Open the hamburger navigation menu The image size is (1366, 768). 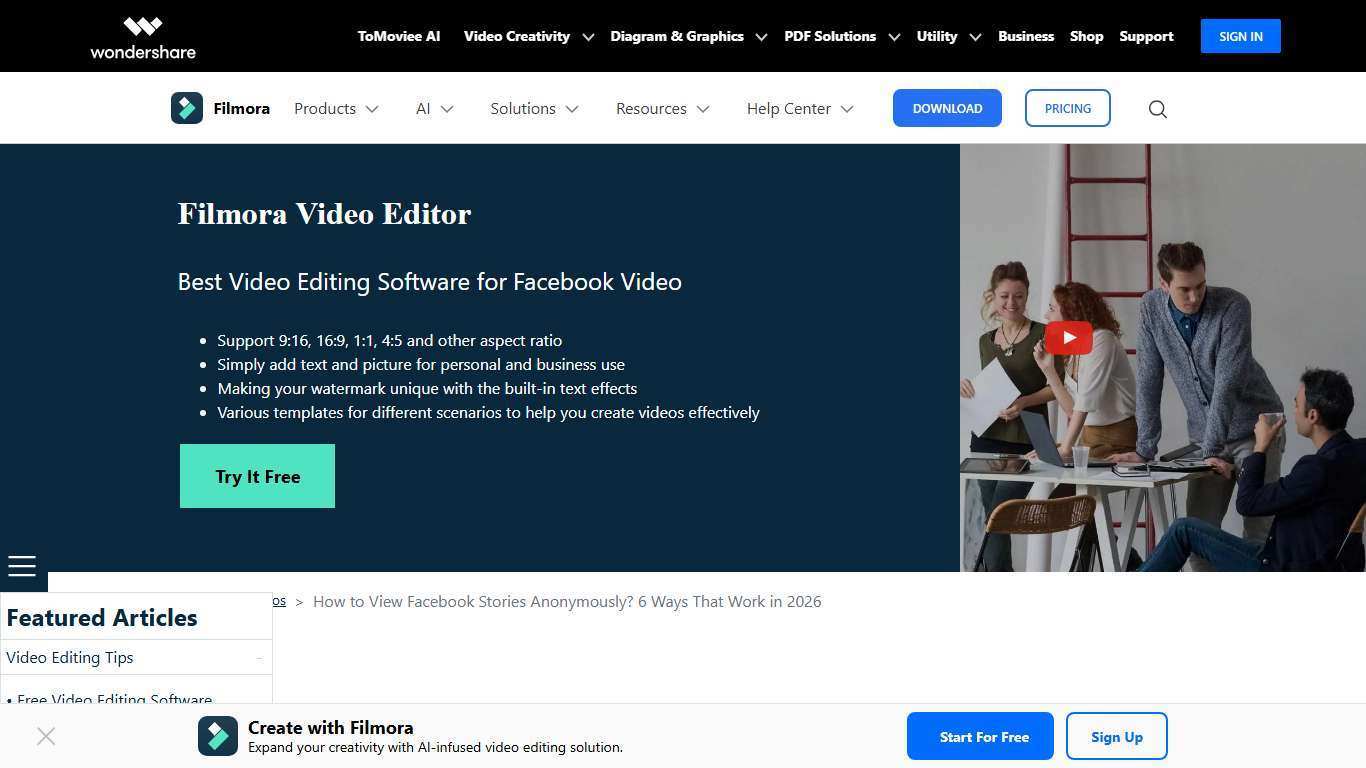pyautogui.click(x=21, y=565)
